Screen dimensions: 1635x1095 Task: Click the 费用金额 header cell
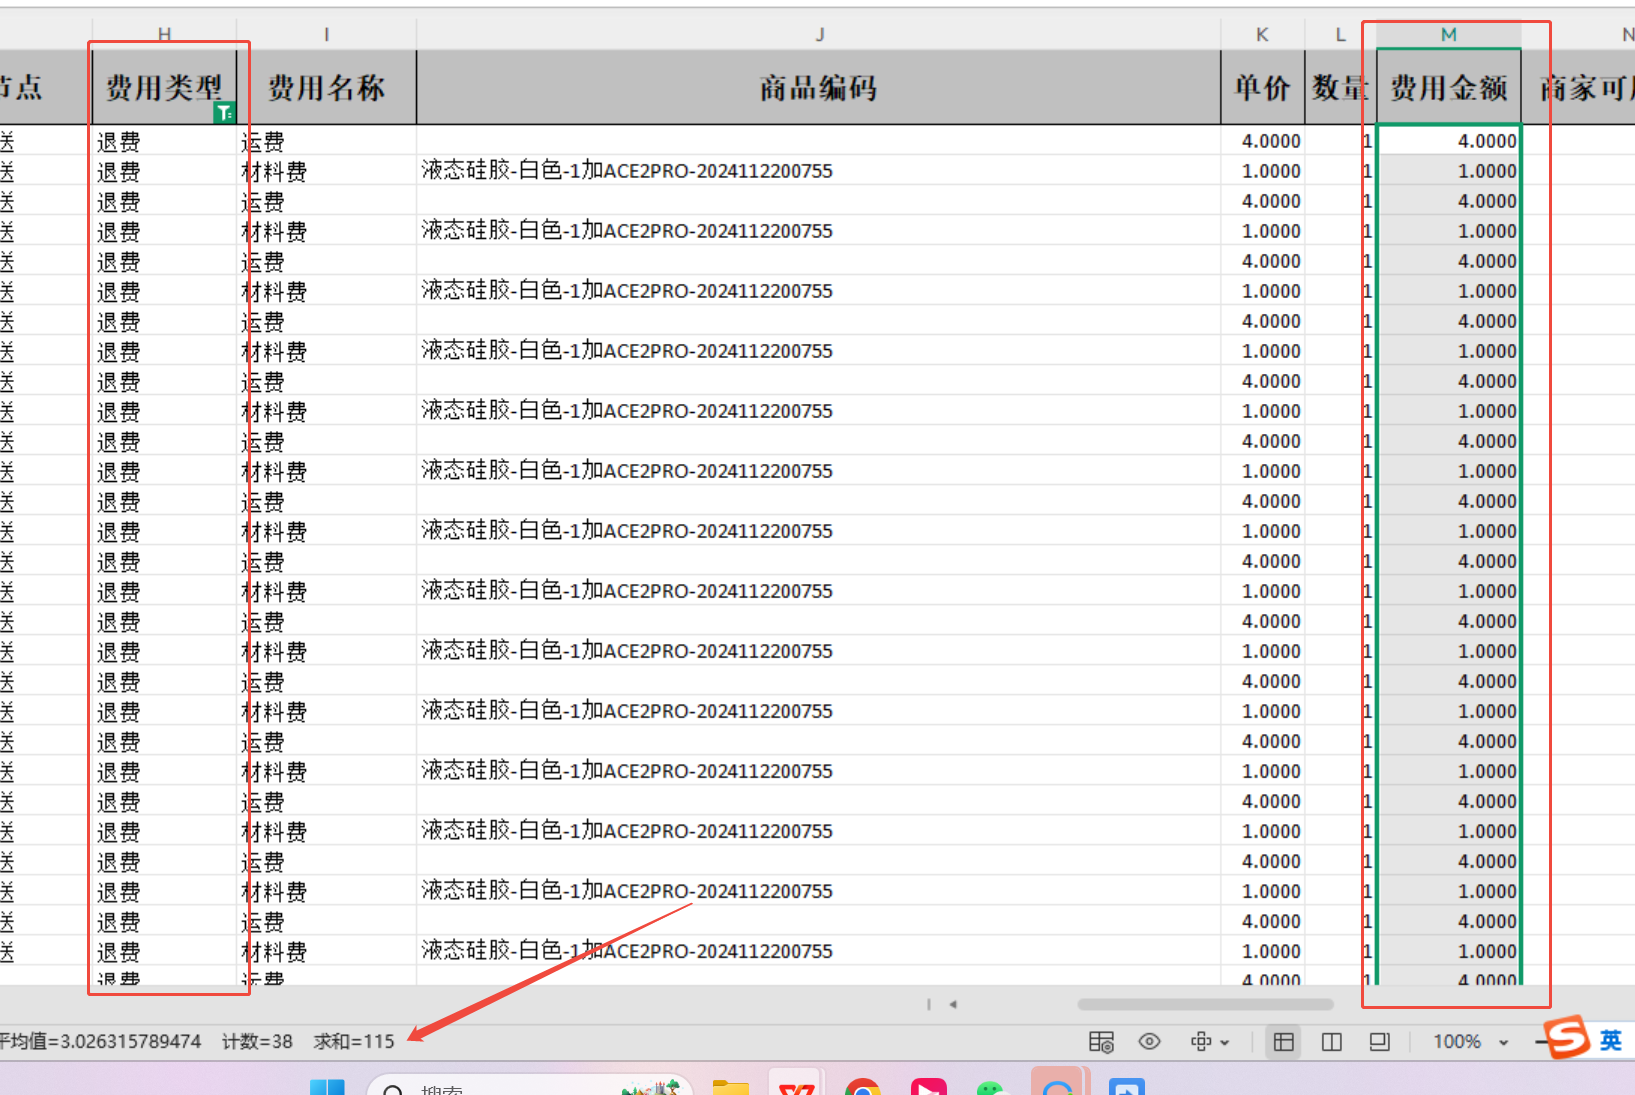tap(1449, 87)
